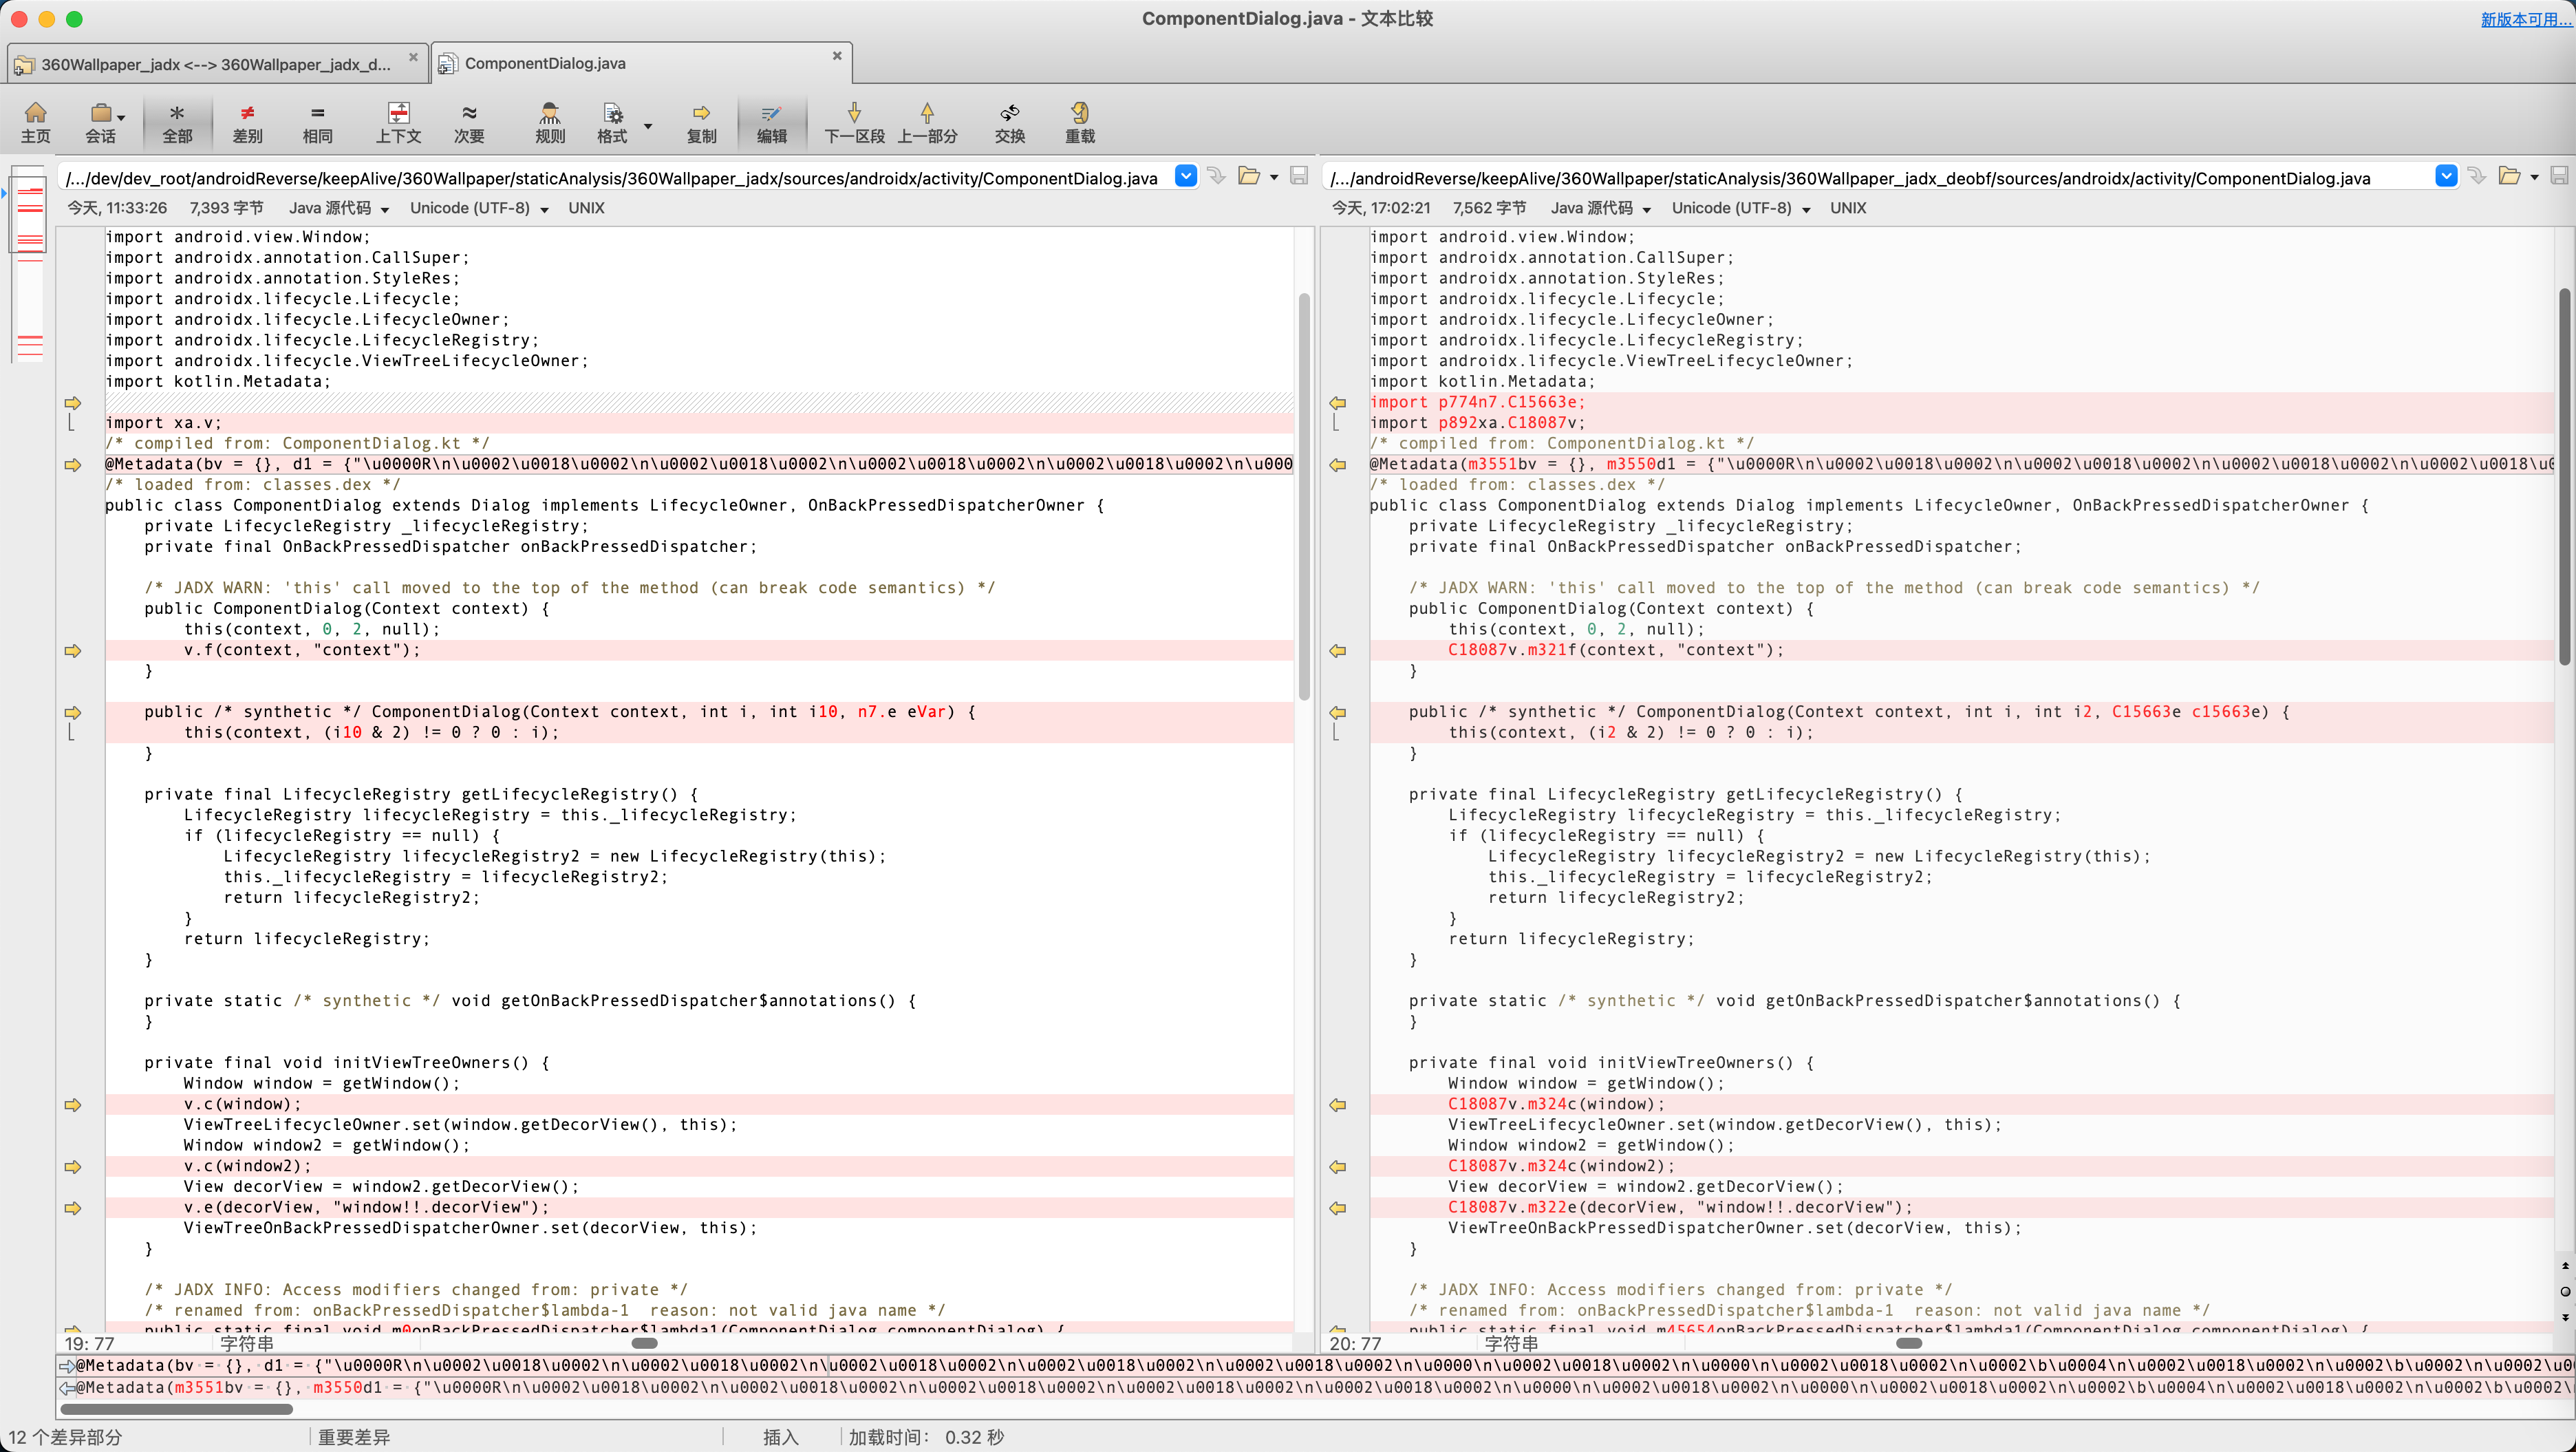Copy right arrow beside left @Metadata line
This screenshot has height=1452, width=2576.
click(x=72, y=465)
